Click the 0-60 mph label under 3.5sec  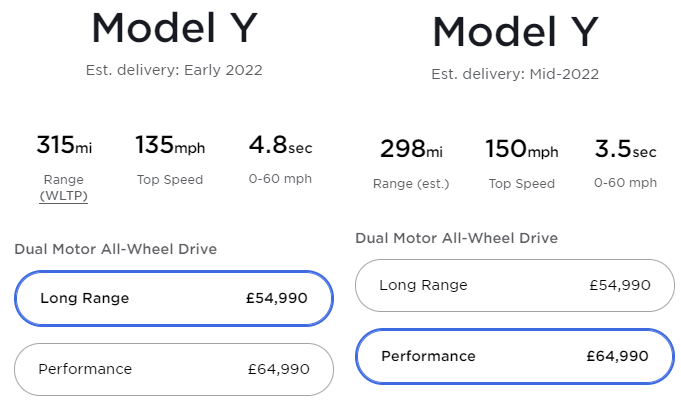[x=626, y=184]
